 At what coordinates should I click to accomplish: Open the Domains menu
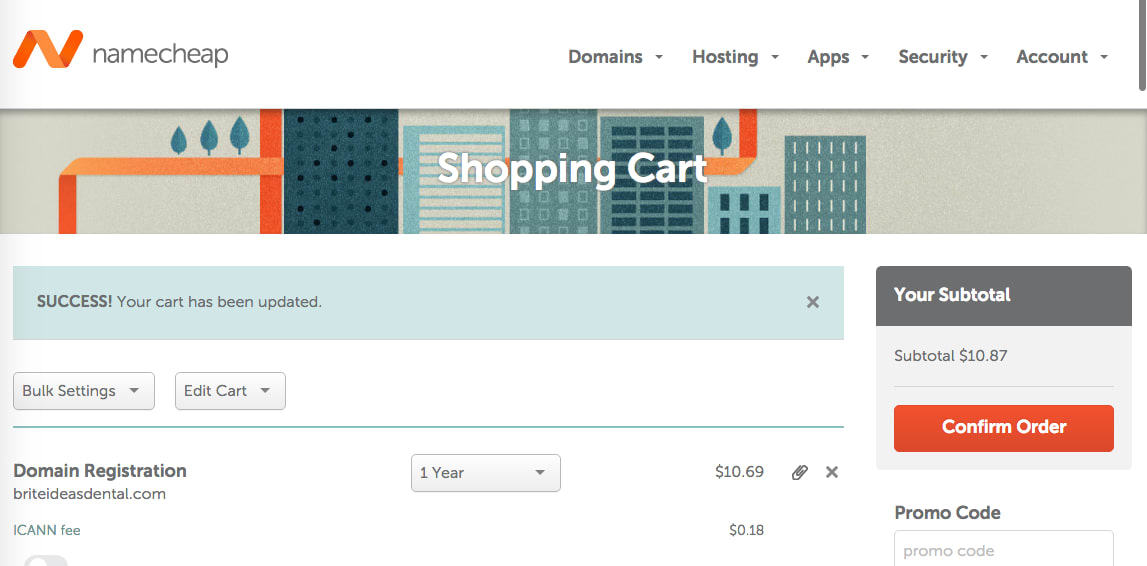coord(615,57)
